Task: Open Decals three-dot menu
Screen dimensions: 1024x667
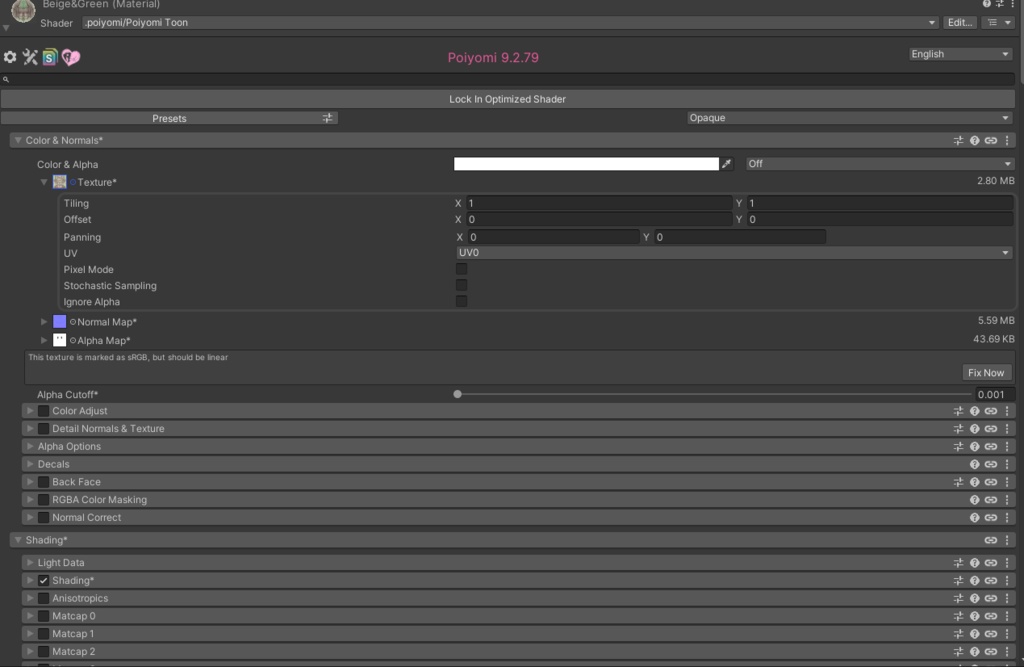Action: [1007, 464]
